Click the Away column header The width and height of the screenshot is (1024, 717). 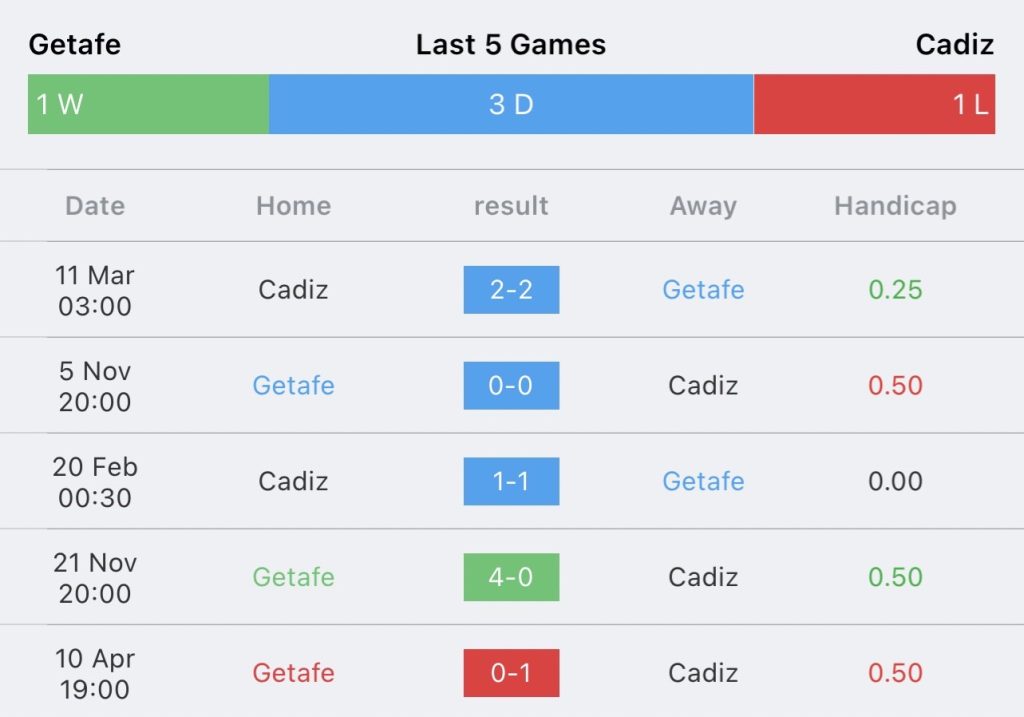703,206
